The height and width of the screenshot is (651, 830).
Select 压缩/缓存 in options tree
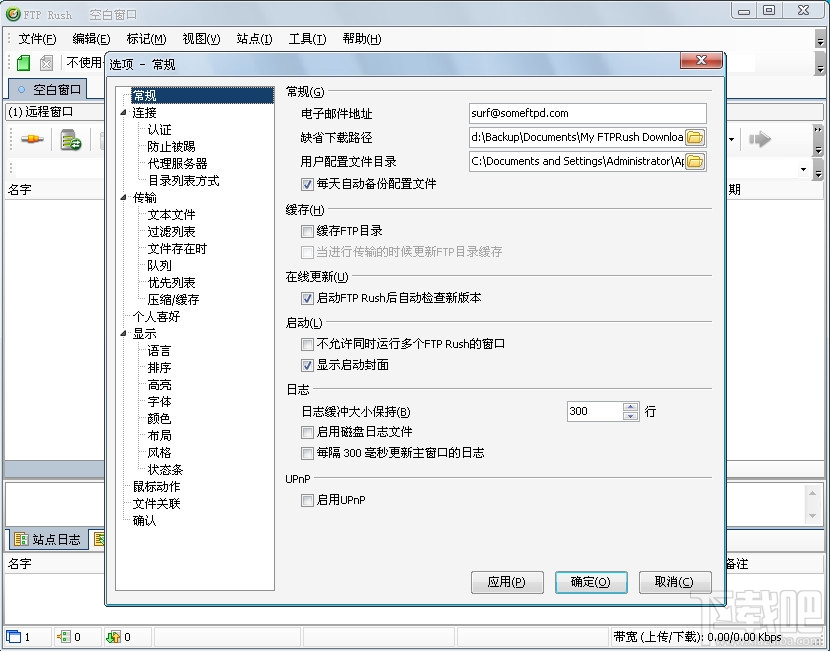(173, 300)
